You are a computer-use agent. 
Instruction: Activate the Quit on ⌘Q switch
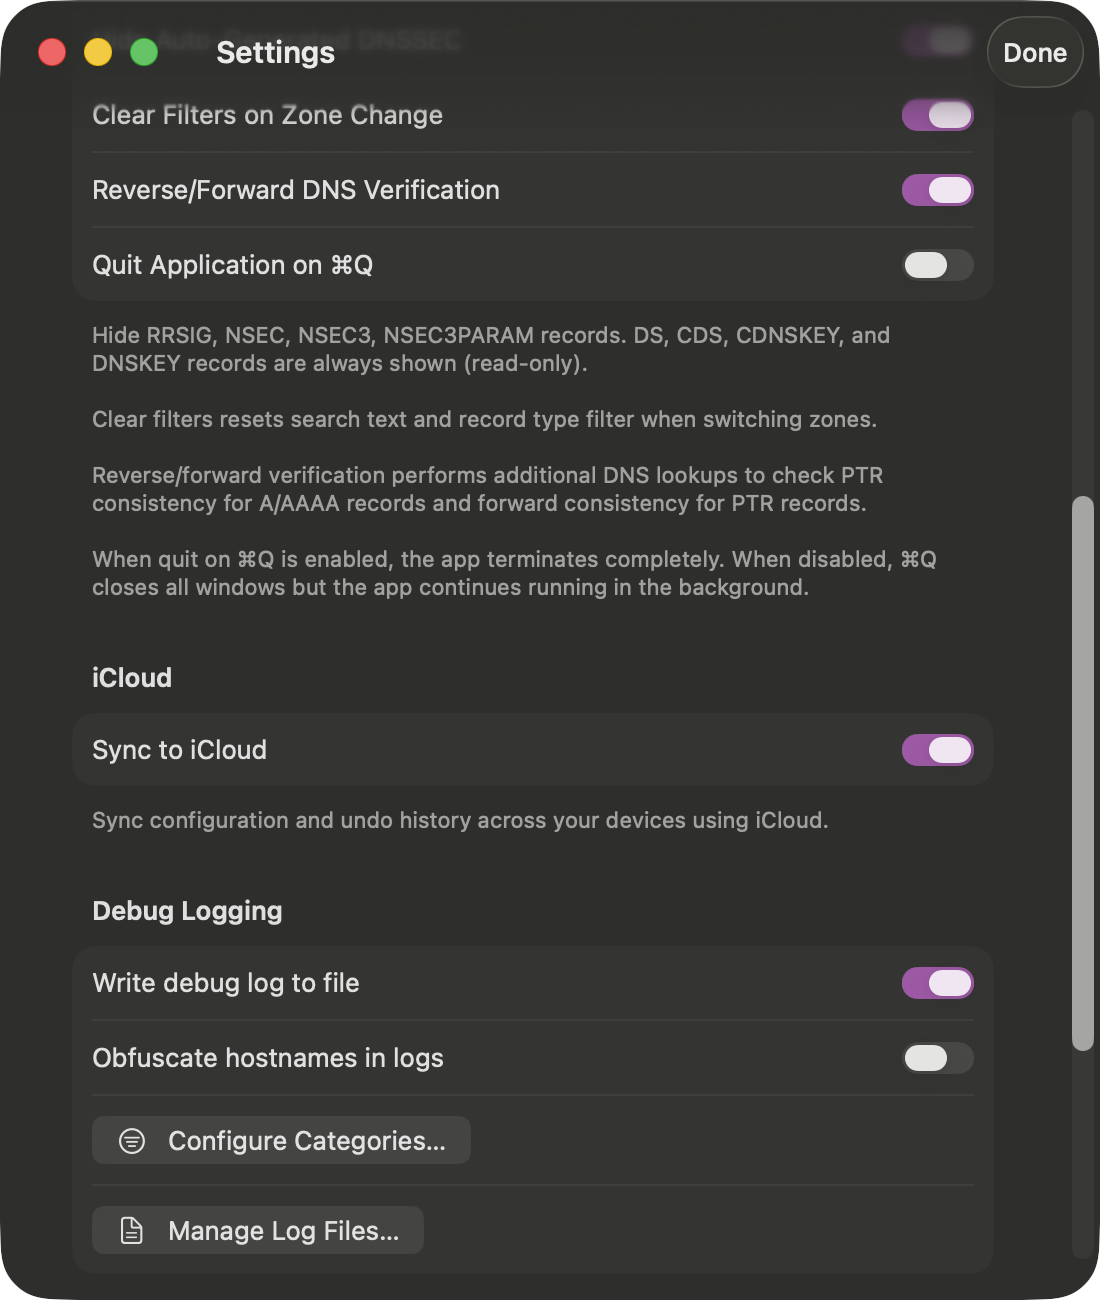tap(937, 265)
